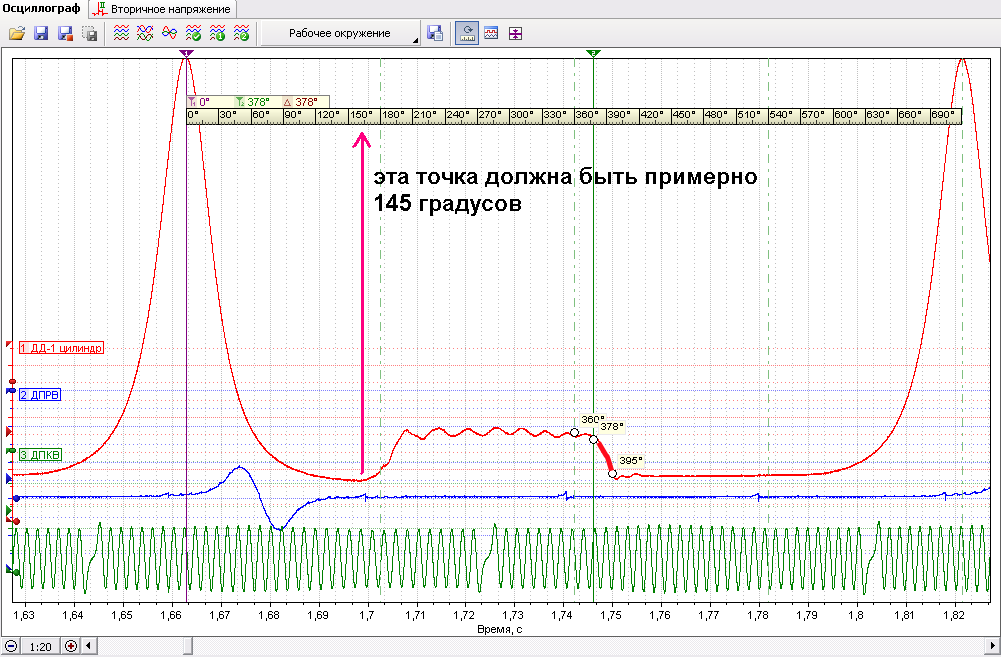Click the waveforms icon with number 1
This screenshot has width=1001, height=657.
(x=217, y=33)
